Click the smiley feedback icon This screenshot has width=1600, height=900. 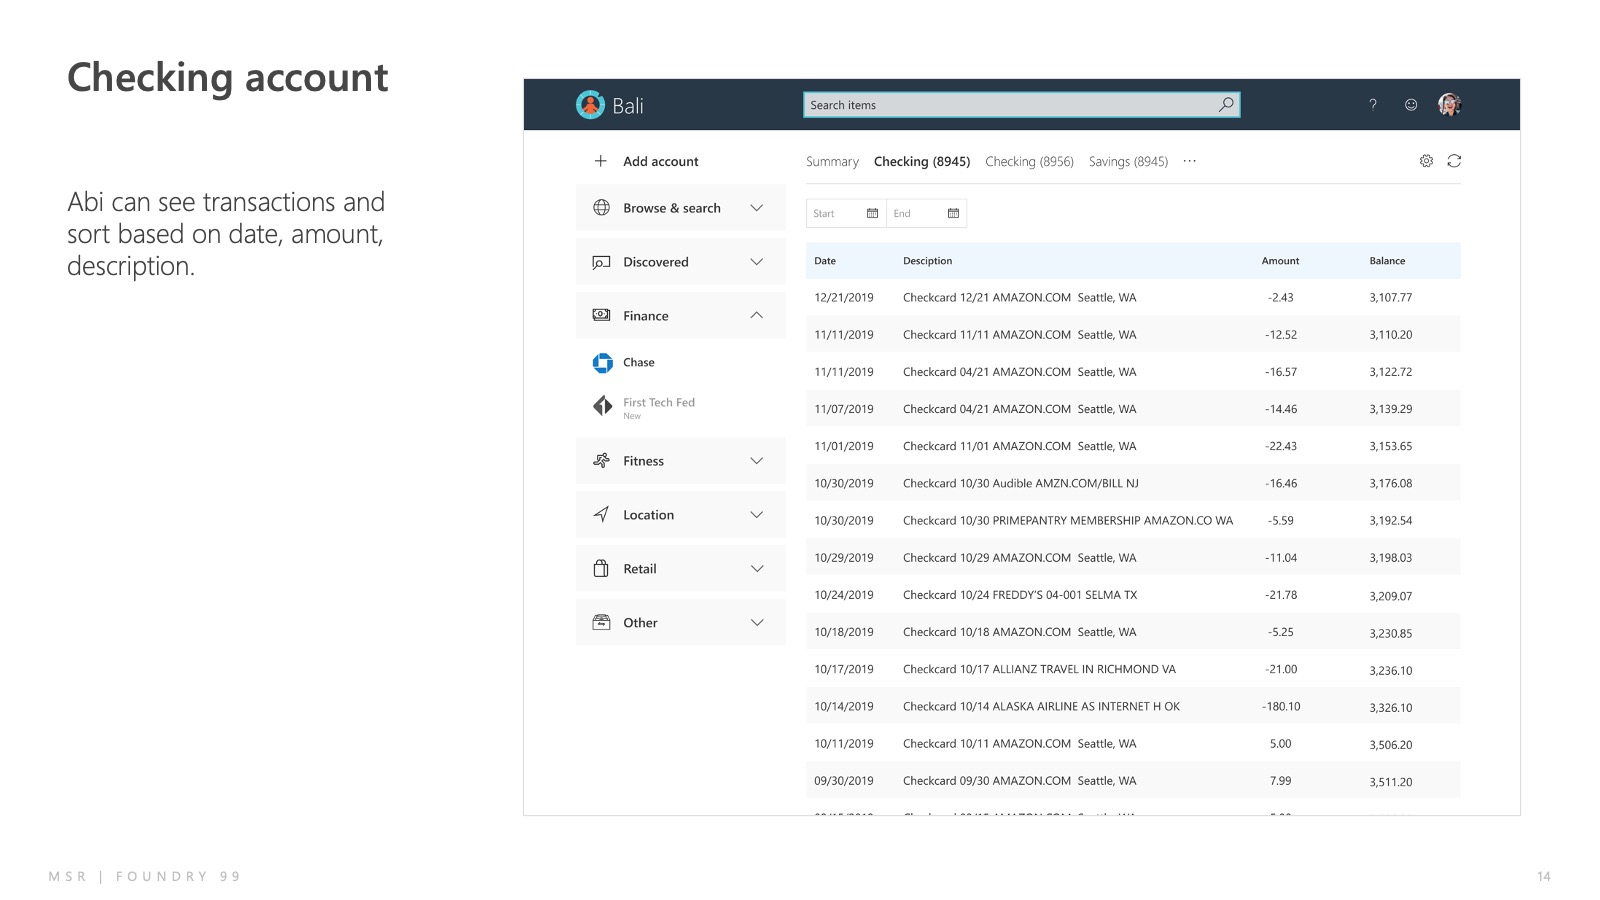(x=1411, y=105)
